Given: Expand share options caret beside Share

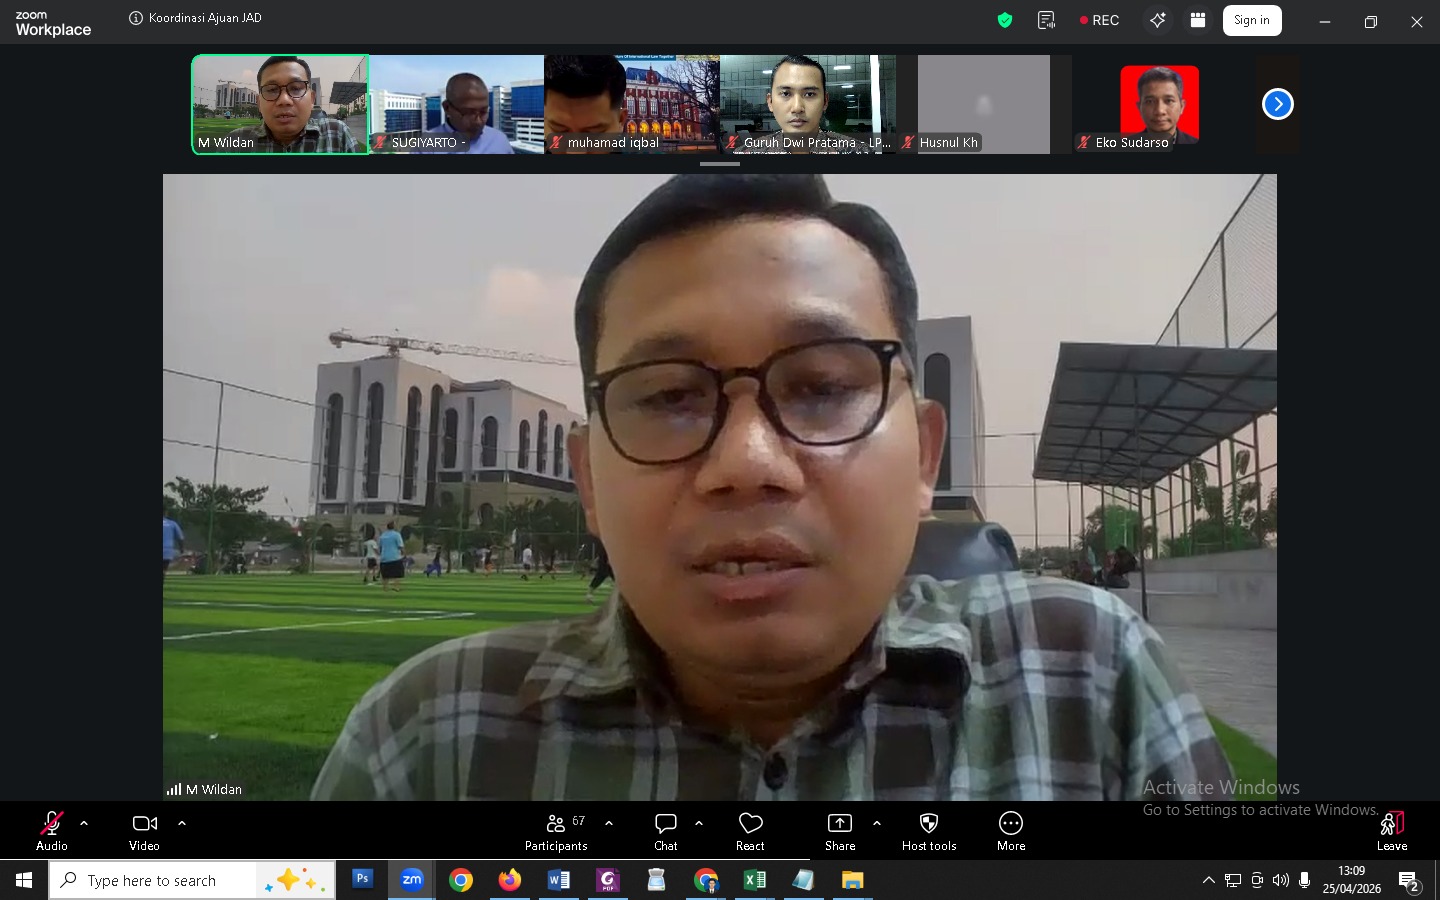Looking at the screenshot, I should [x=877, y=824].
